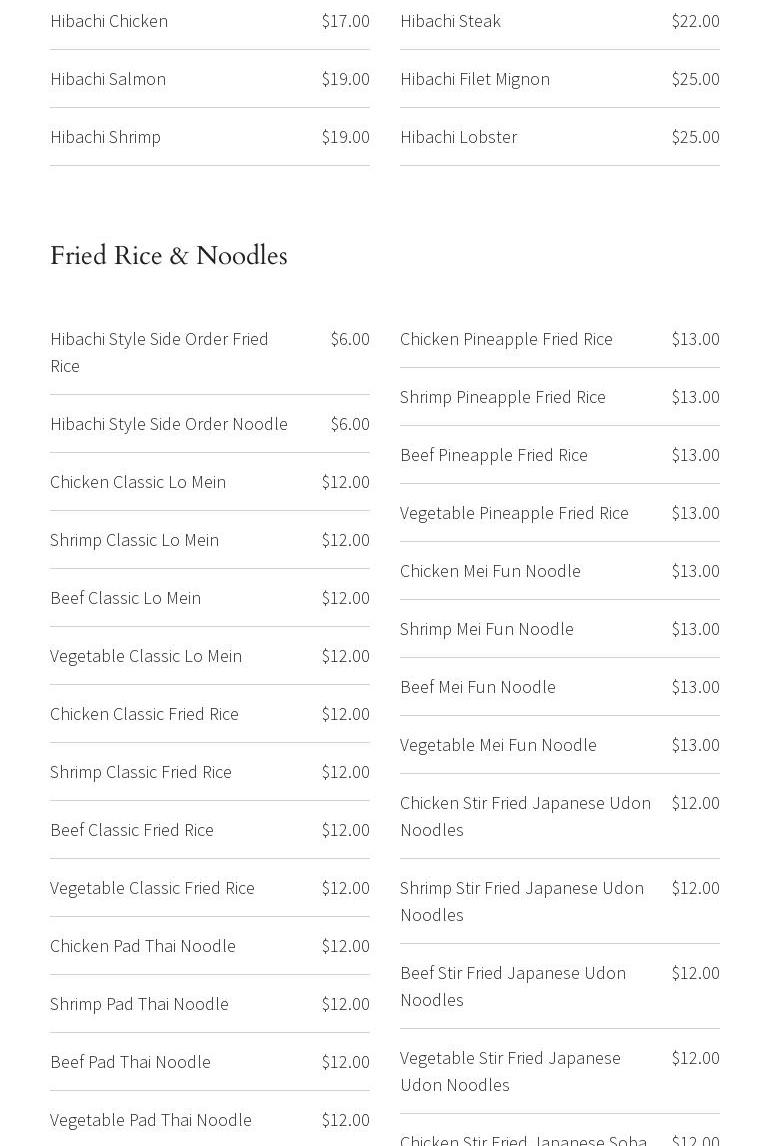Choose Chicken Pad Thai Noodle

coord(143,946)
